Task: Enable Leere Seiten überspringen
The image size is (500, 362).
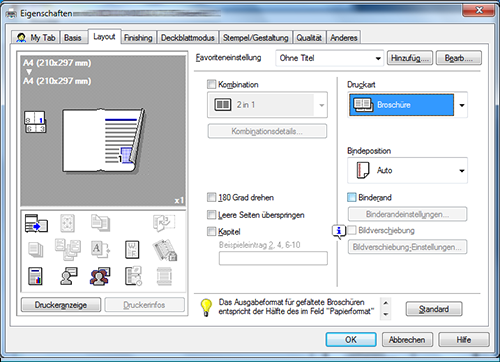Action: point(211,215)
